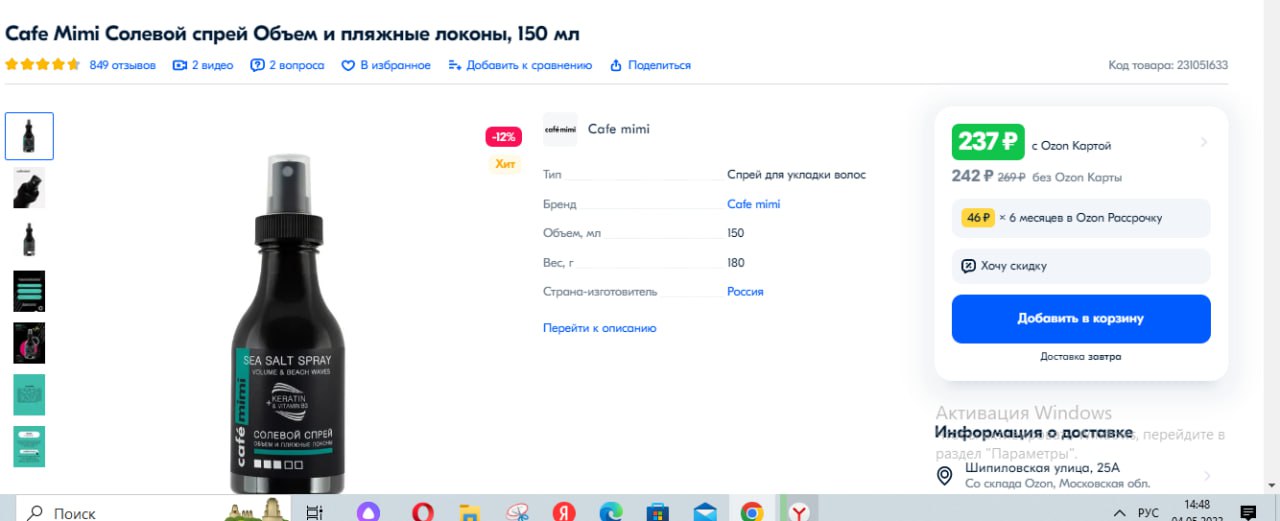Click the Россия country link
Screen dimensions: 1280x521
745,292
